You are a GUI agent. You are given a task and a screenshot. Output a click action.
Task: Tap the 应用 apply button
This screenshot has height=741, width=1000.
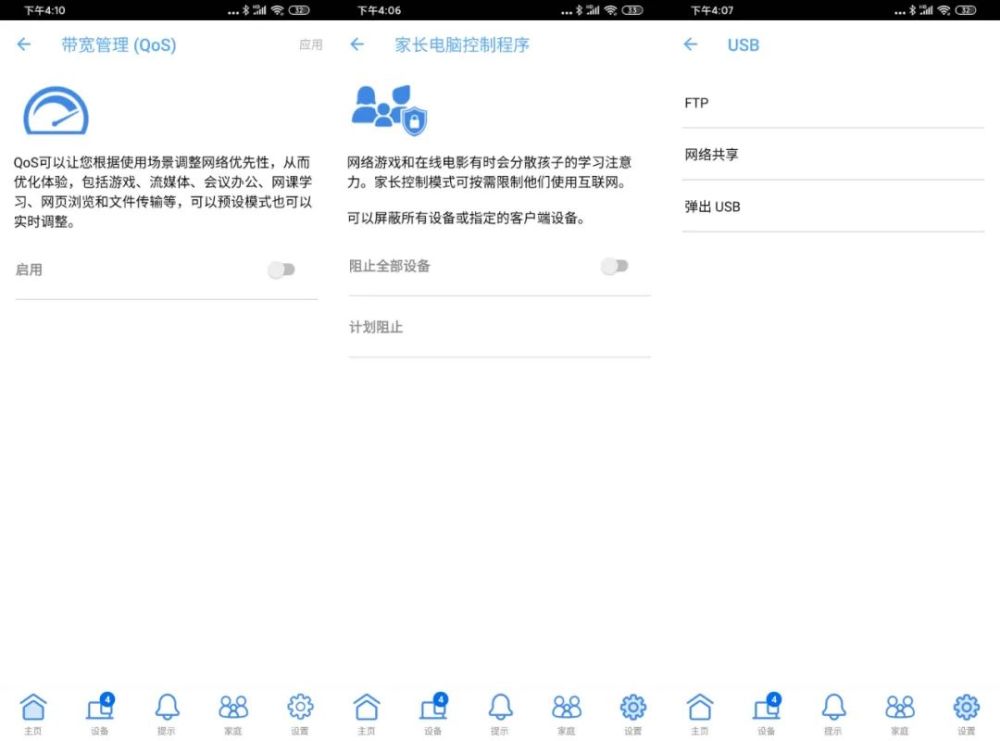[x=311, y=45]
